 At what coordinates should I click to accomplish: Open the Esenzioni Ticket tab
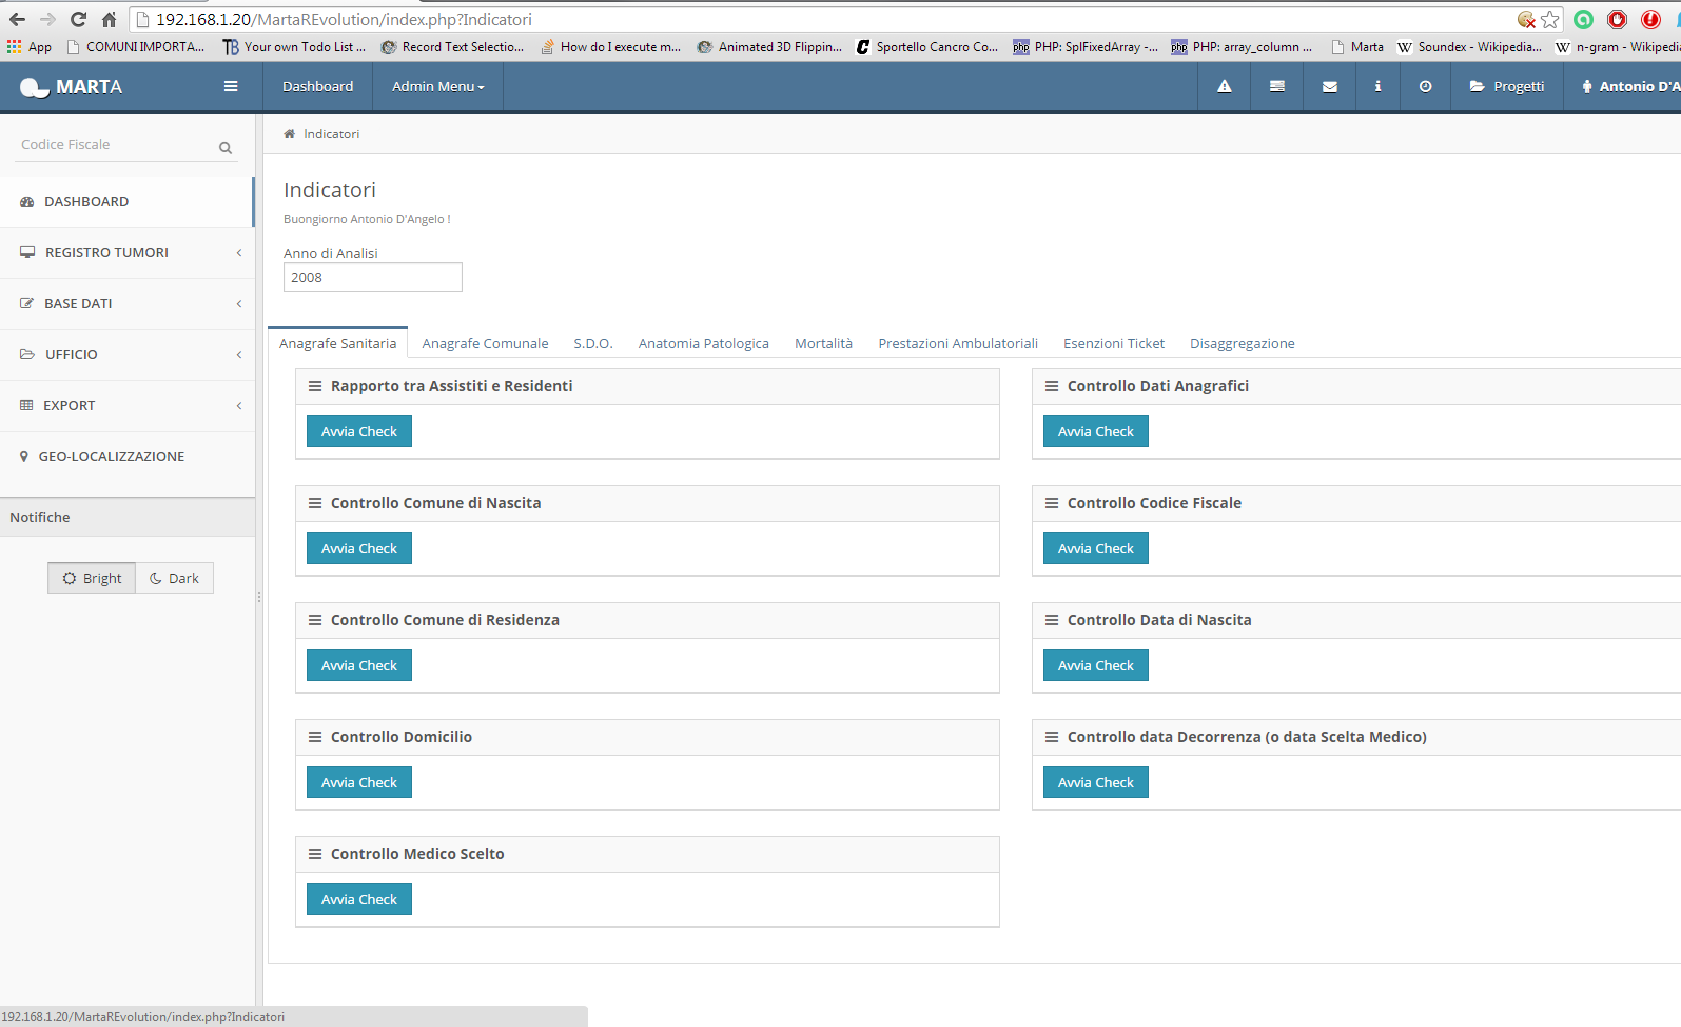(1113, 343)
